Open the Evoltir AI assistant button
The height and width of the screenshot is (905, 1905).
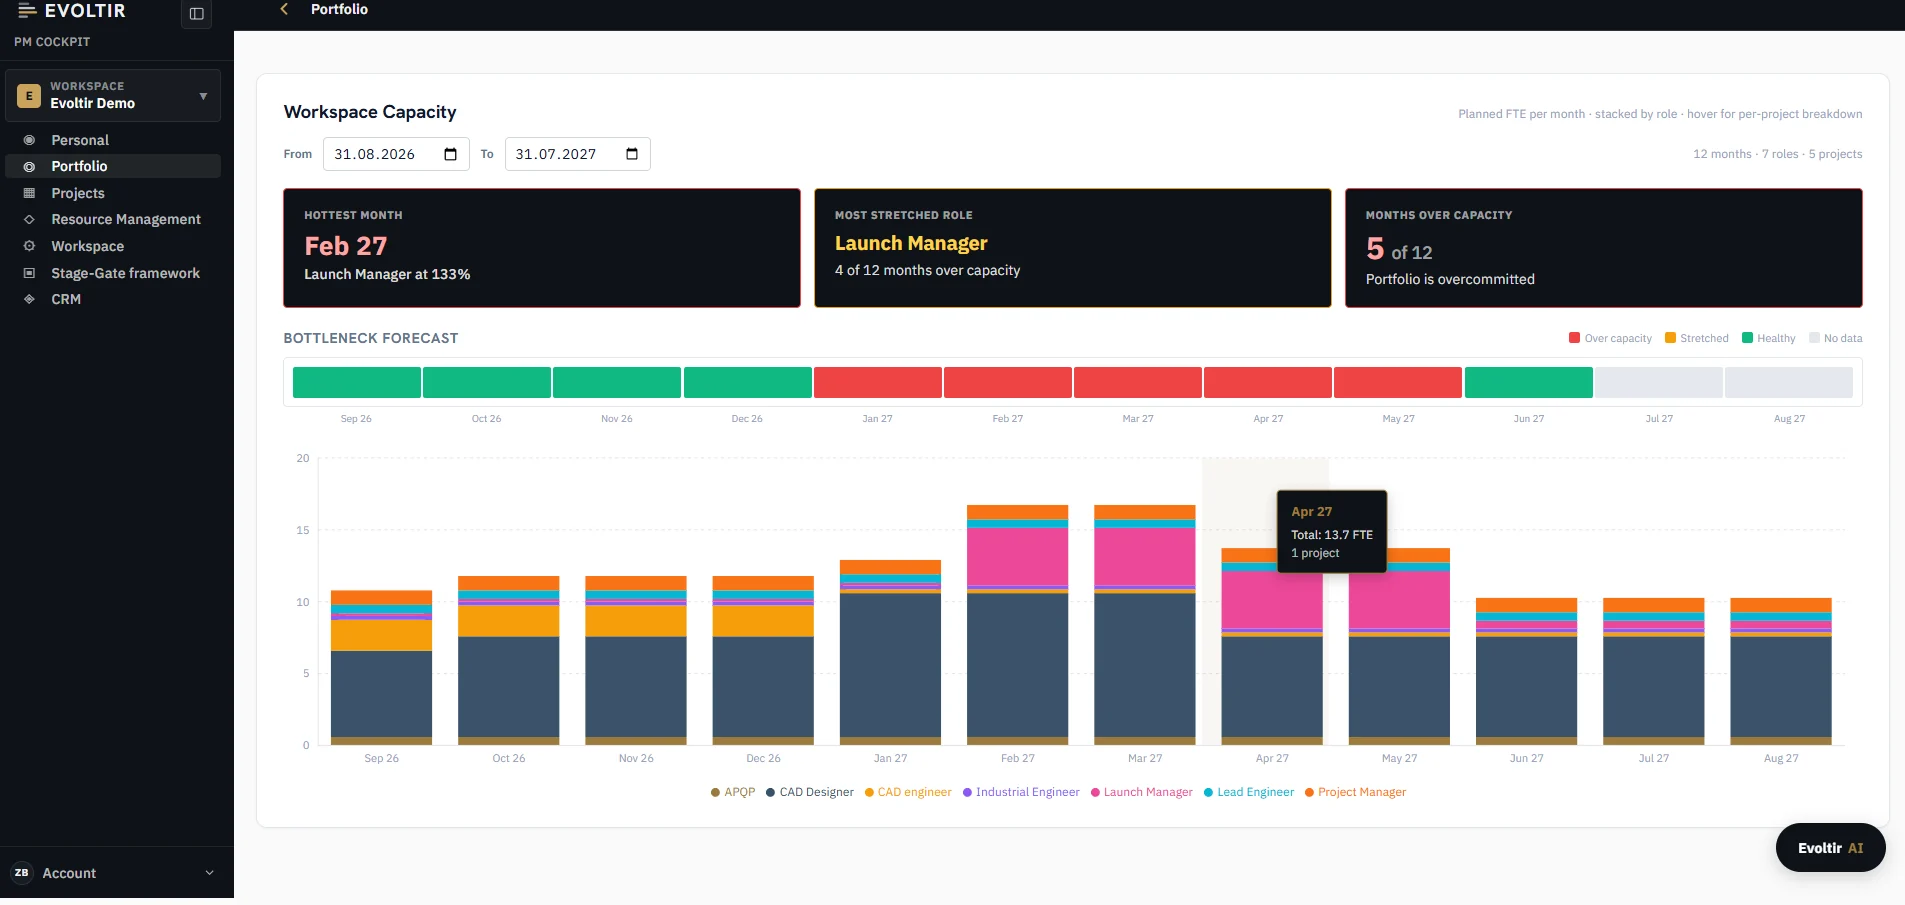pyautogui.click(x=1830, y=848)
